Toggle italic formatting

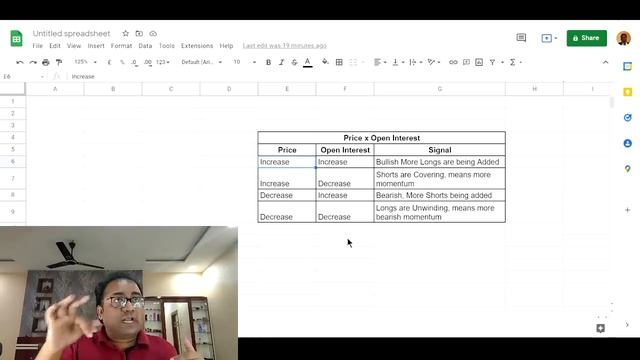tap(281, 62)
